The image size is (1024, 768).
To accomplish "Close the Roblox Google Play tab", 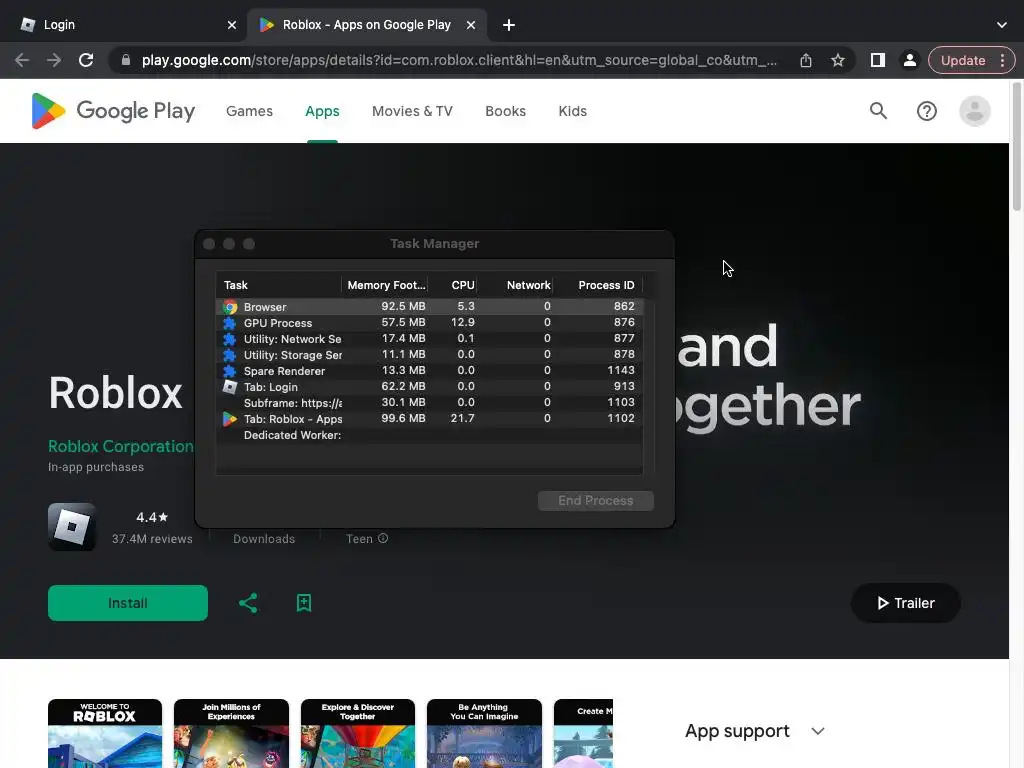I will pyautogui.click(x=471, y=25).
